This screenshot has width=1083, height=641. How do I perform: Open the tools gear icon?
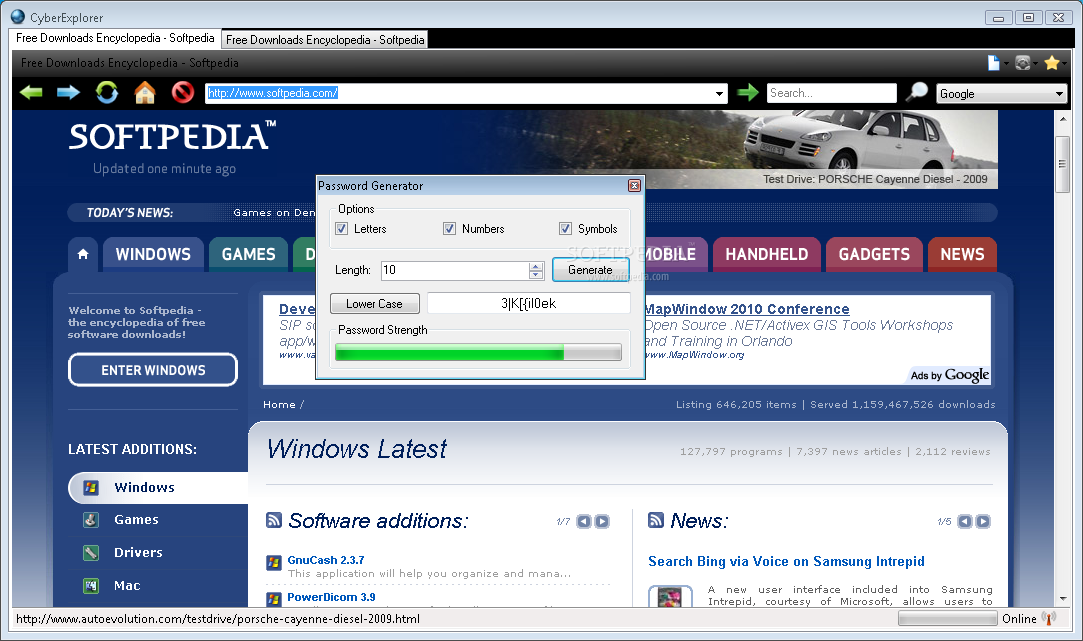[x=1023, y=63]
